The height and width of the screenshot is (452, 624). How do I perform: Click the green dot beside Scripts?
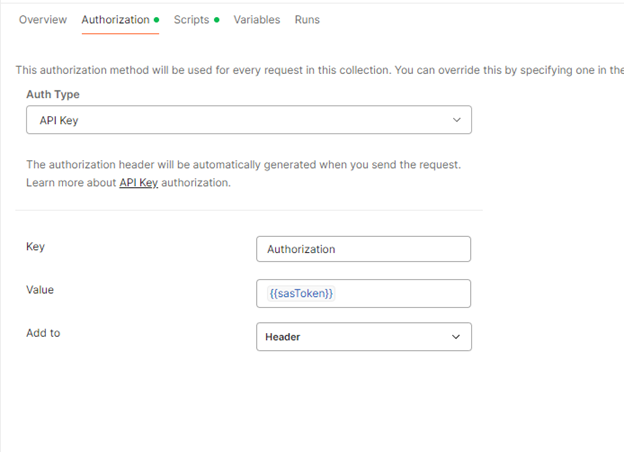pos(217,20)
